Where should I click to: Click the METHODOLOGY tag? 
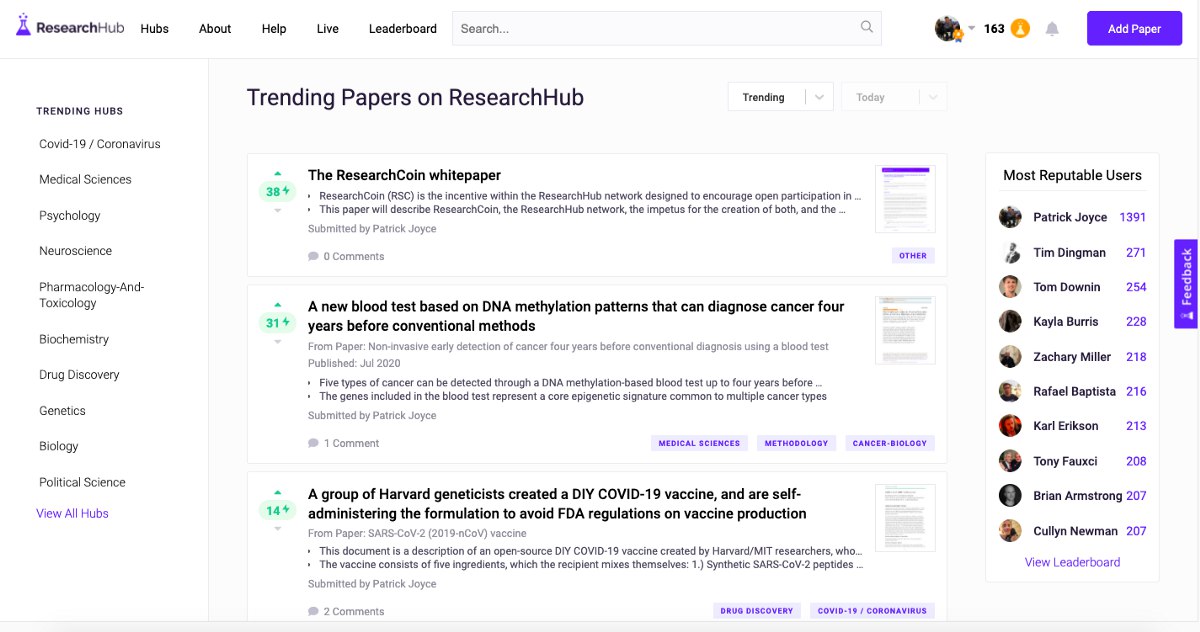pos(796,443)
